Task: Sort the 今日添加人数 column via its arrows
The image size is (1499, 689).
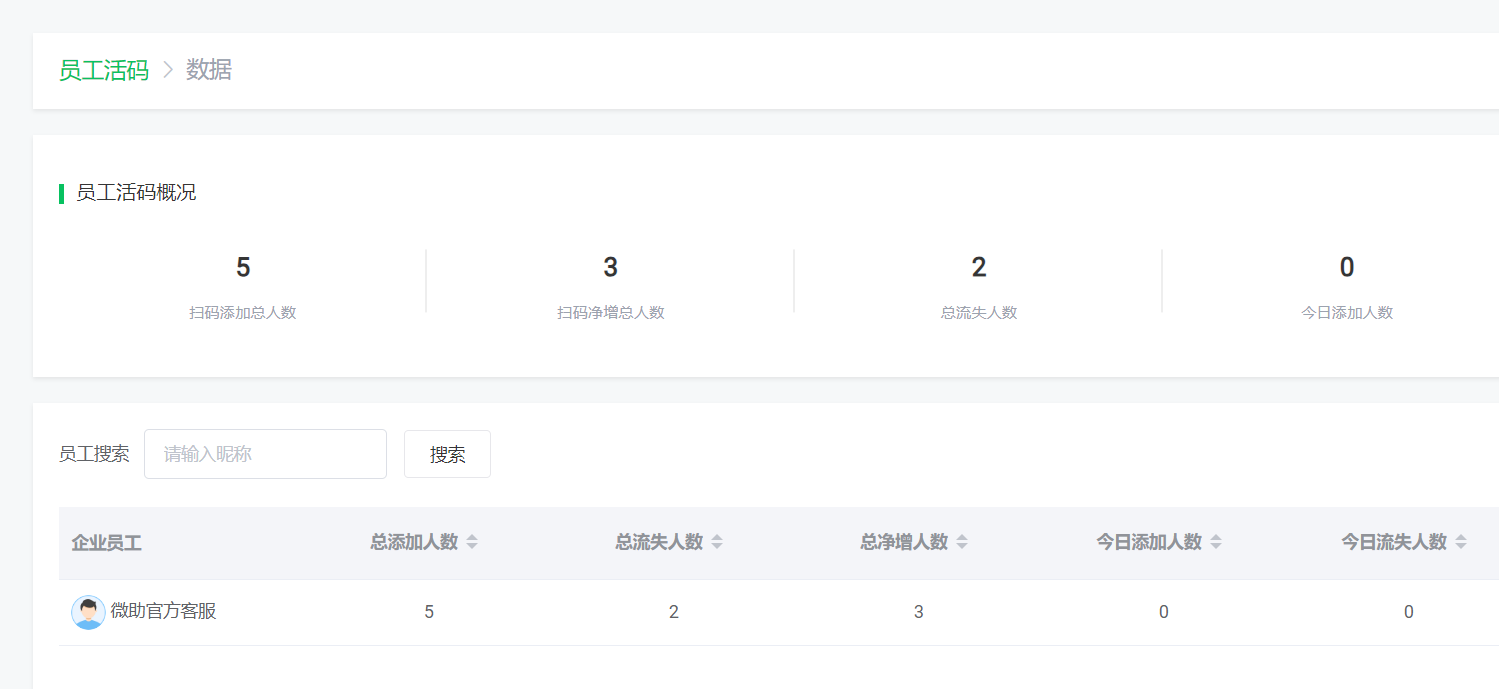Action: pos(1216,542)
